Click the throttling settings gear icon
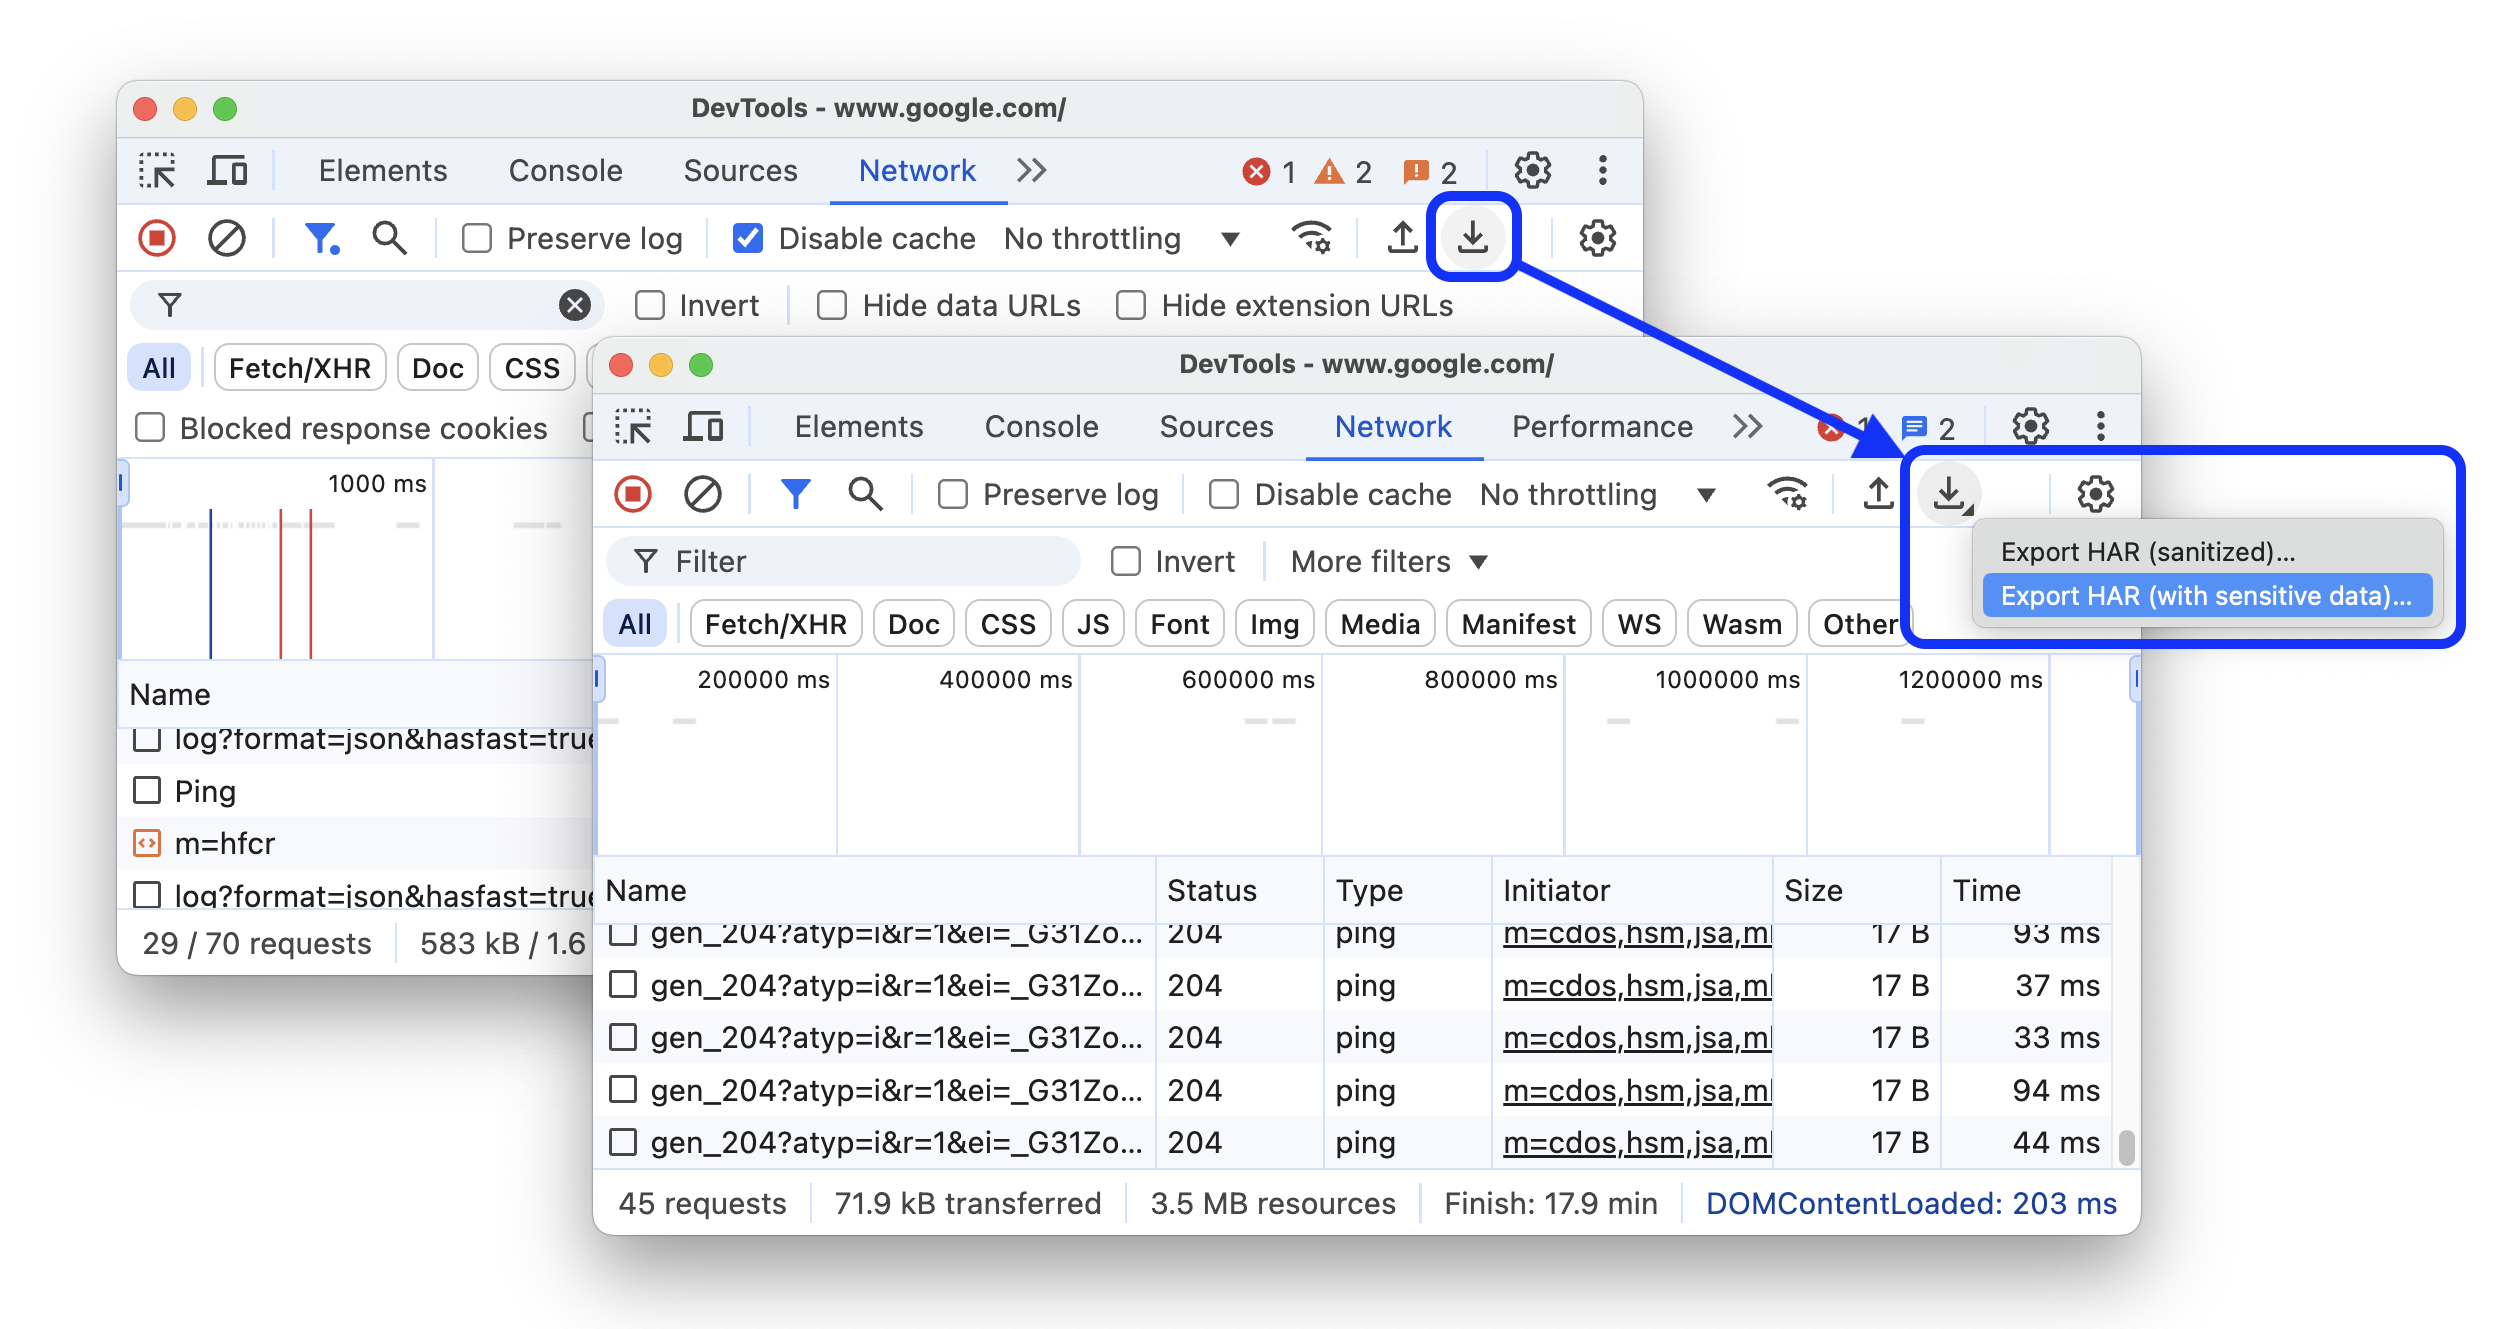 pyautogui.click(x=2093, y=492)
